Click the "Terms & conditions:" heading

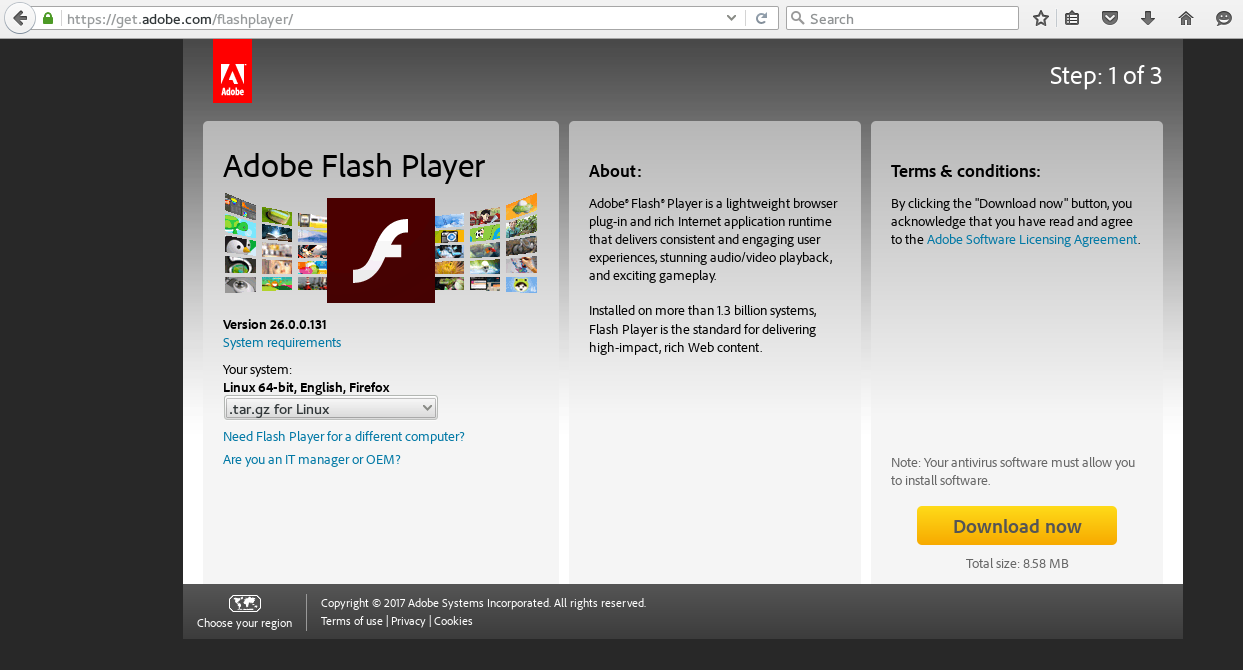coord(966,171)
